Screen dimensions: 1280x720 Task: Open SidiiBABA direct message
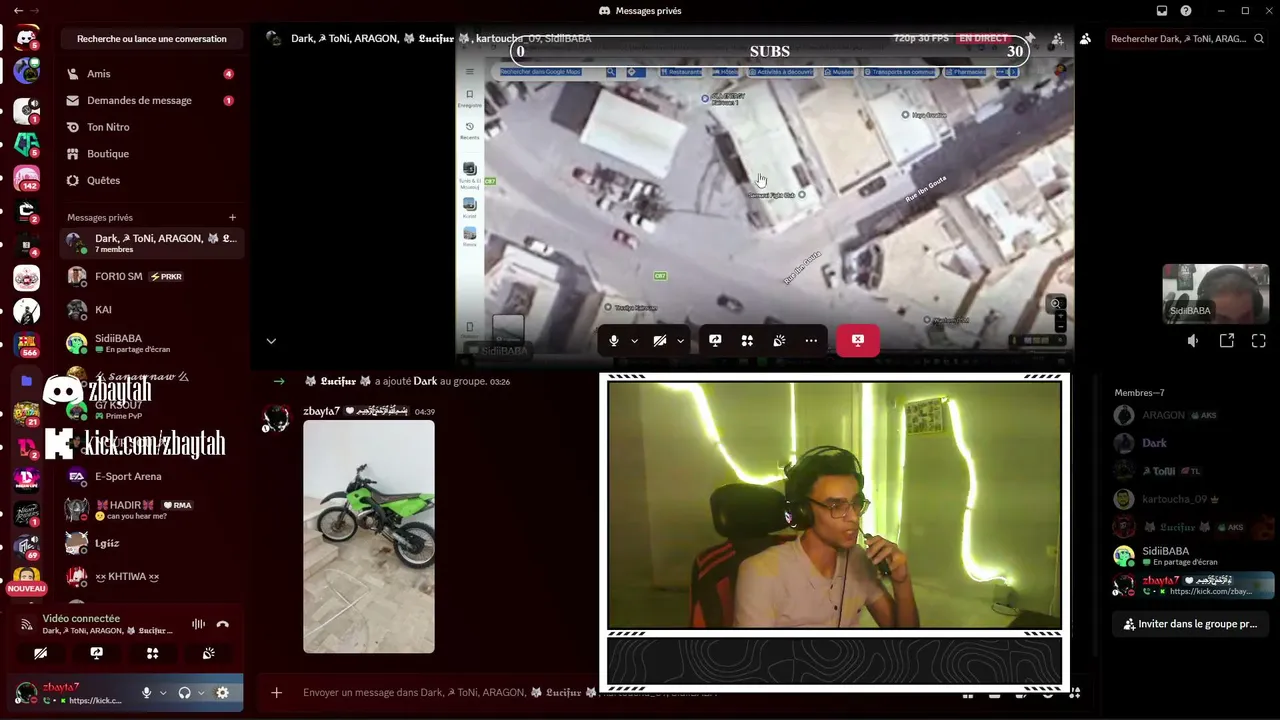click(152, 343)
